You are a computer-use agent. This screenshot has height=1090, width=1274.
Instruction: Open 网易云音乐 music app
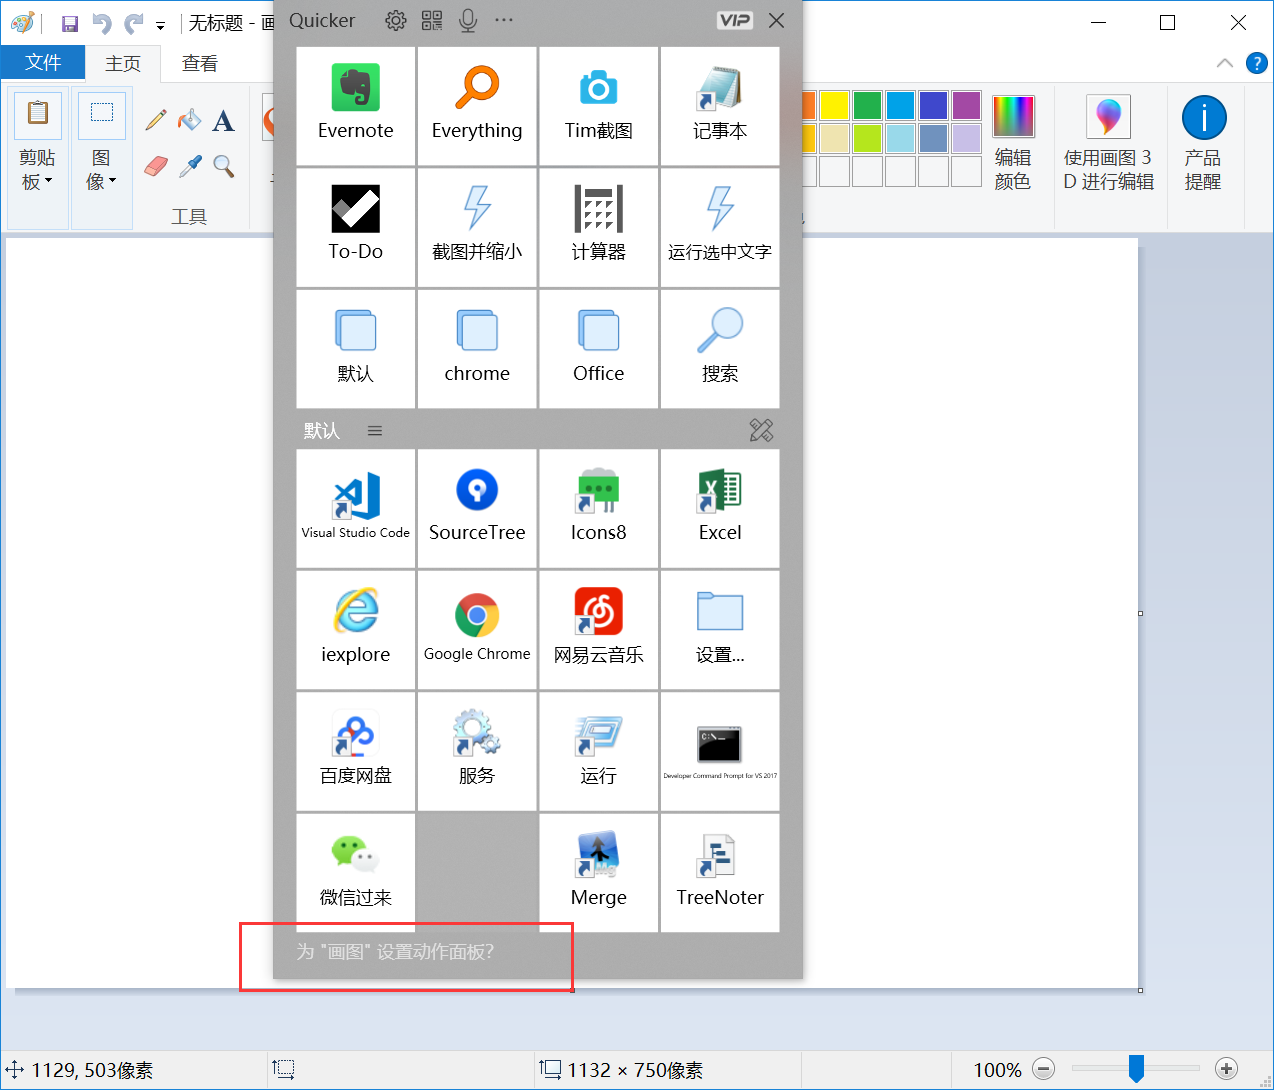pyautogui.click(x=598, y=630)
